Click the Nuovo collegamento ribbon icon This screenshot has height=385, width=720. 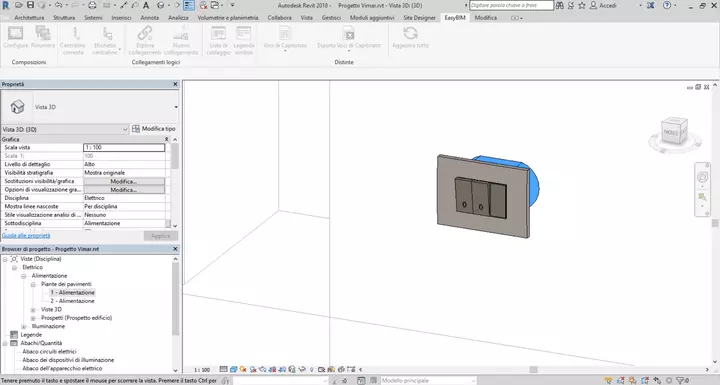pyautogui.click(x=181, y=33)
